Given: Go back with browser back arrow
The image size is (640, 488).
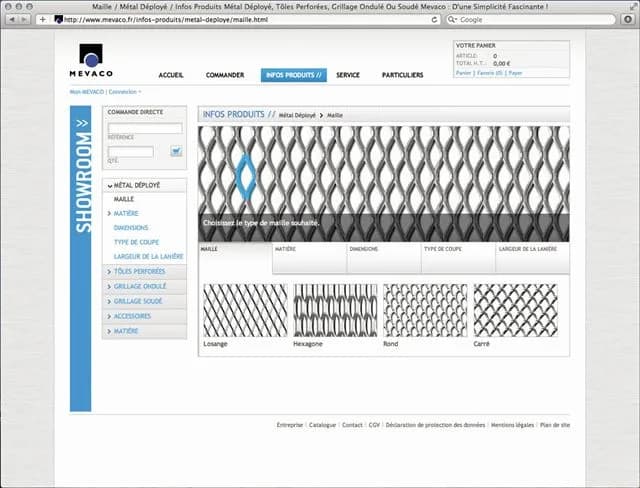Looking at the screenshot, I should coord(12,20).
